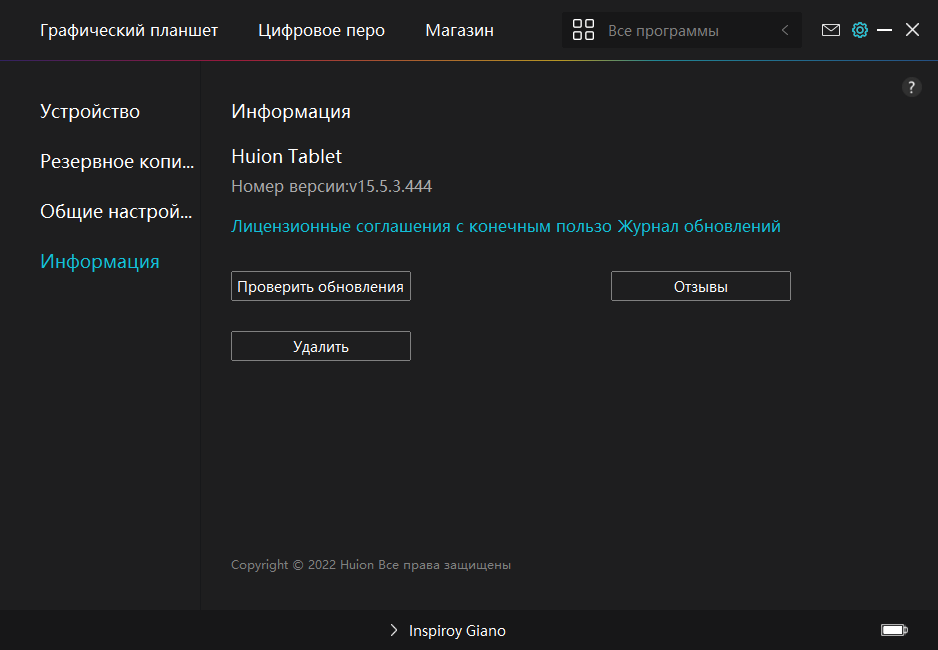Image resolution: width=938 pixels, height=650 pixels.
Task: Switch to Цифровое перо tab
Action: coord(321,30)
